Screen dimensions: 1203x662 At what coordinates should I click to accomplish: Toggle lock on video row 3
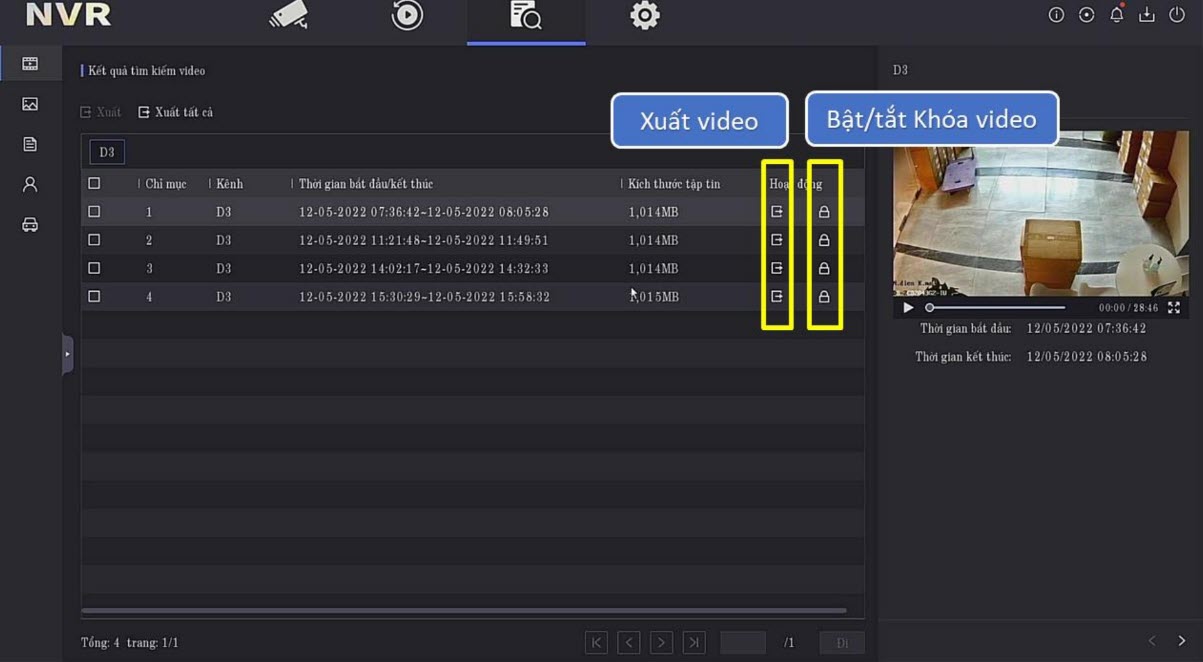click(824, 269)
